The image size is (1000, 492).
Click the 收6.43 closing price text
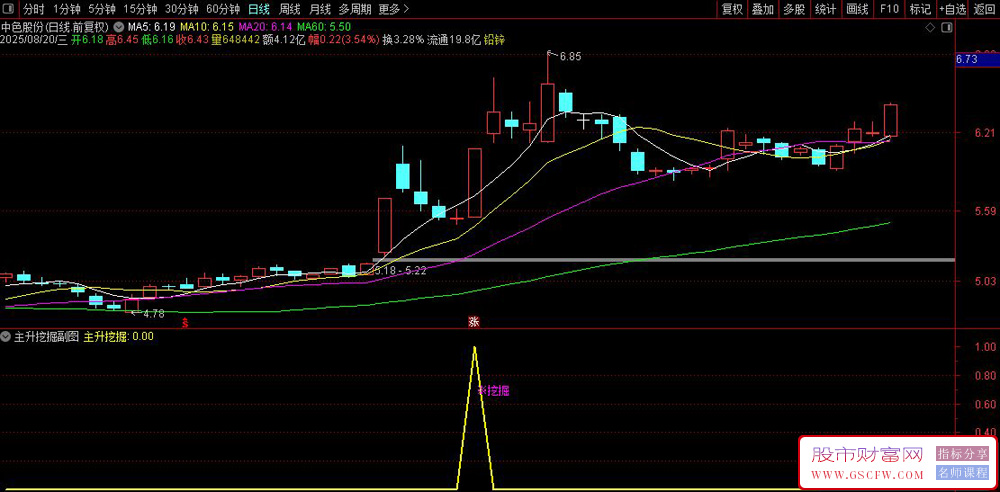[192, 40]
